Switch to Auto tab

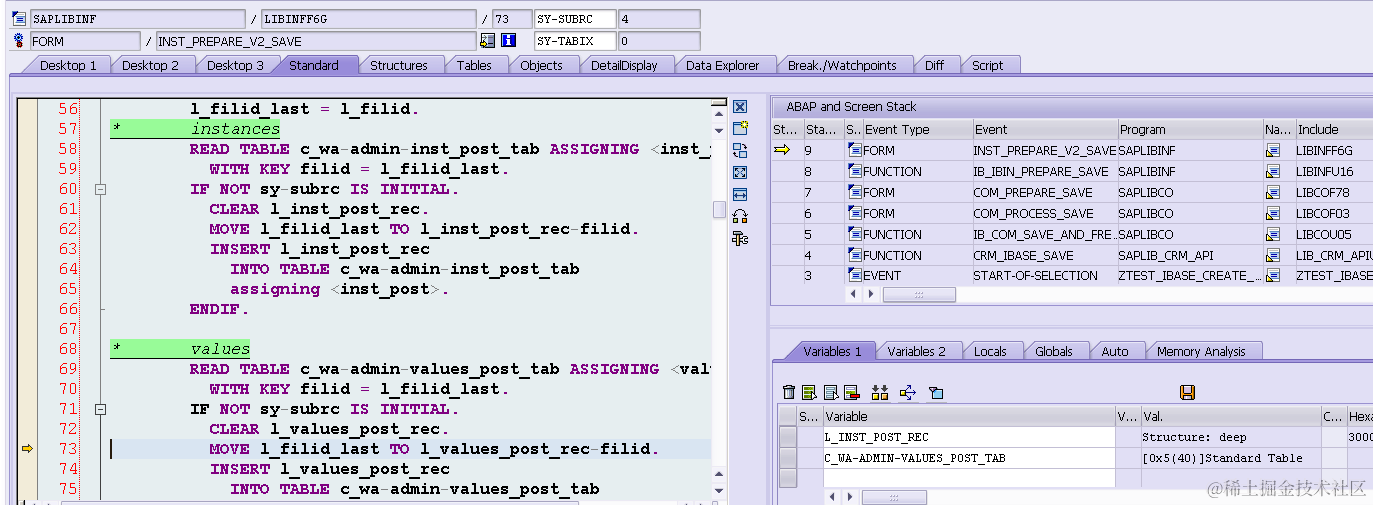point(1115,351)
